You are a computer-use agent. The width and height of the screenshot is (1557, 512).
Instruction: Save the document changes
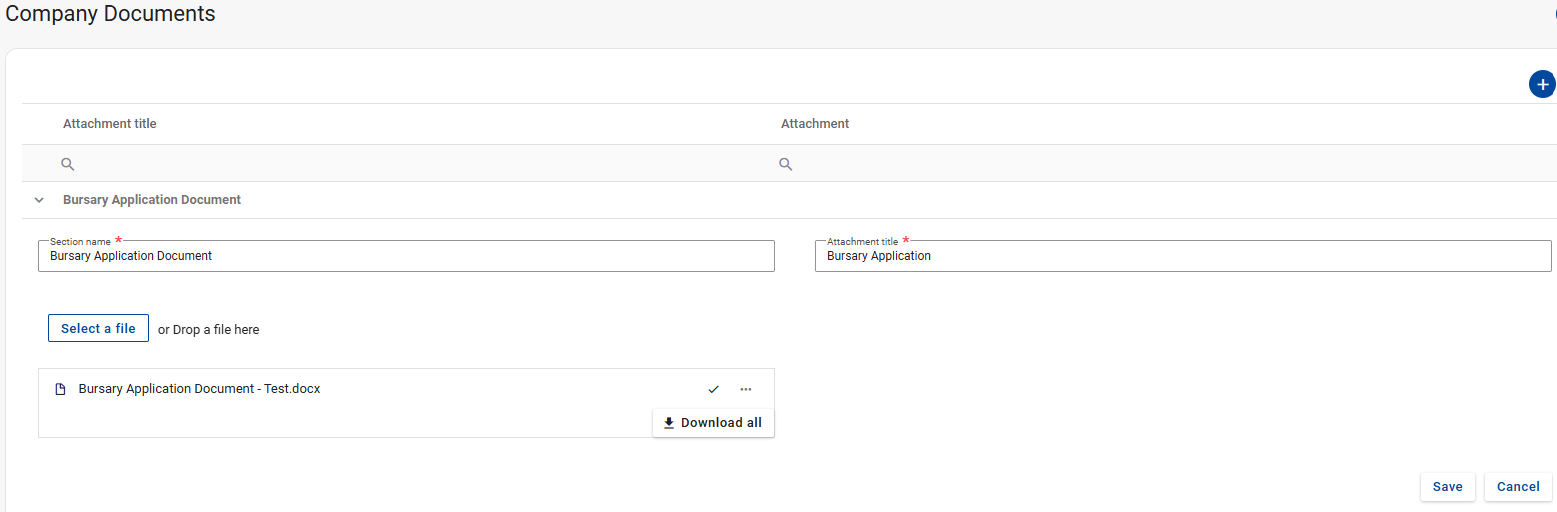pyautogui.click(x=1447, y=487)
